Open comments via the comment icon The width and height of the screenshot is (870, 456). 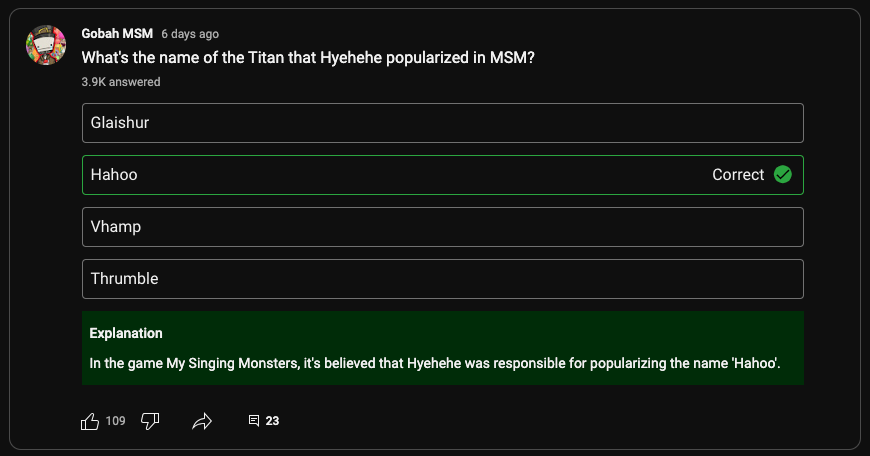[x=254, y=421]
